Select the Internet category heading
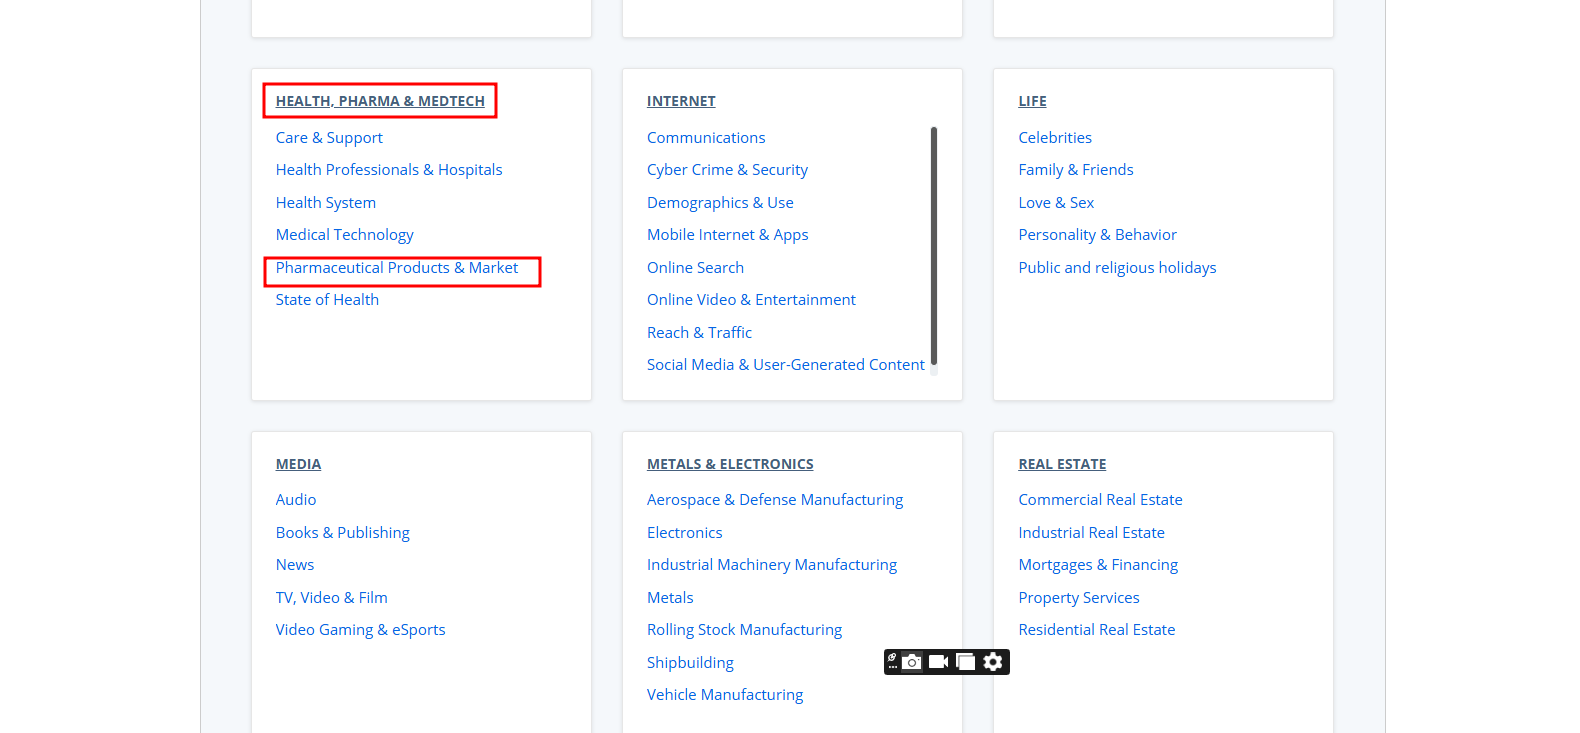Screen dimensions: 1580x733 click(x=681, y=101)
